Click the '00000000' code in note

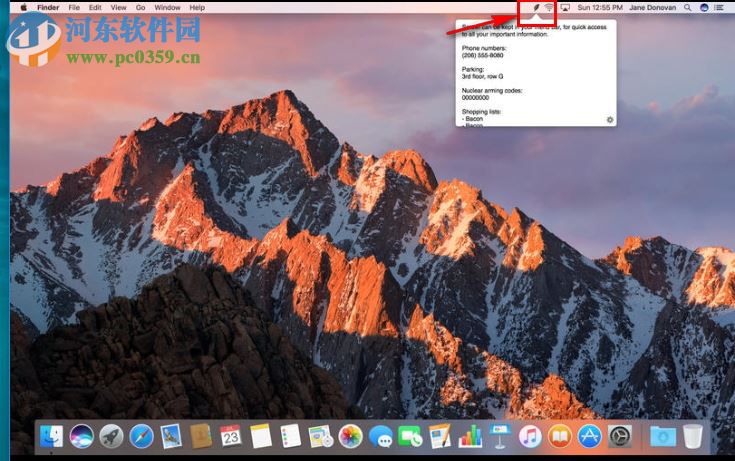tap(475, 98)
